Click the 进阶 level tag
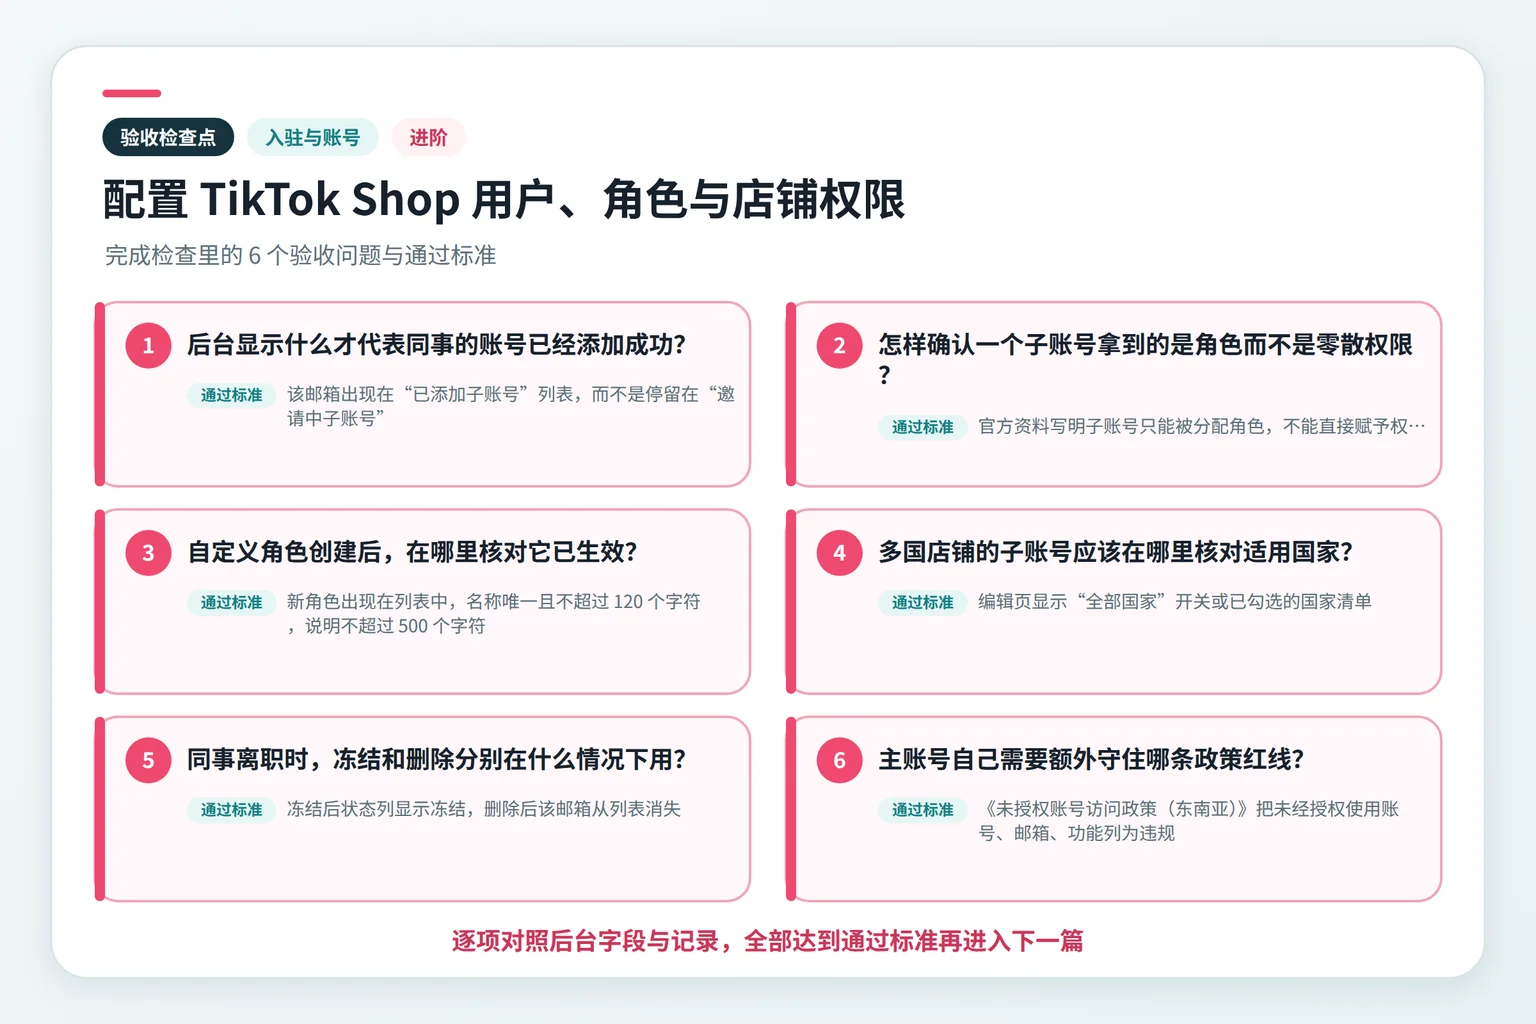This screenshot has width=1536, height=1024. pos(428,137)
